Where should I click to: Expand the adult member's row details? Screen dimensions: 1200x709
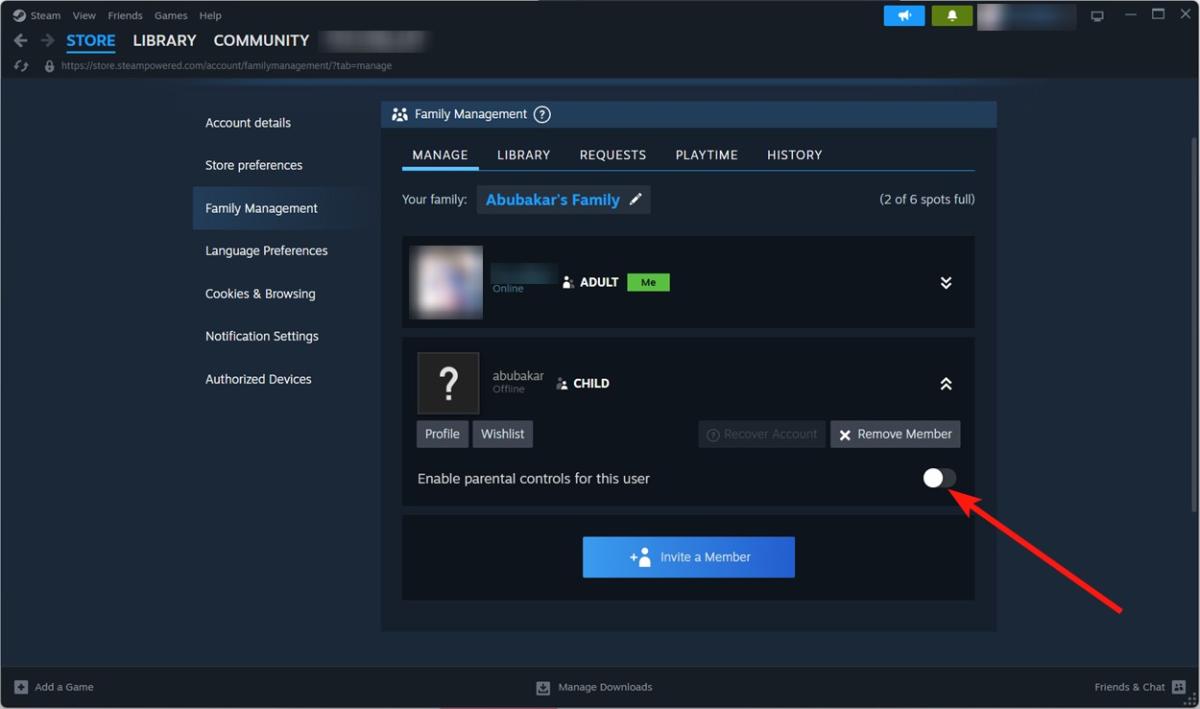(x=945, y=282)
